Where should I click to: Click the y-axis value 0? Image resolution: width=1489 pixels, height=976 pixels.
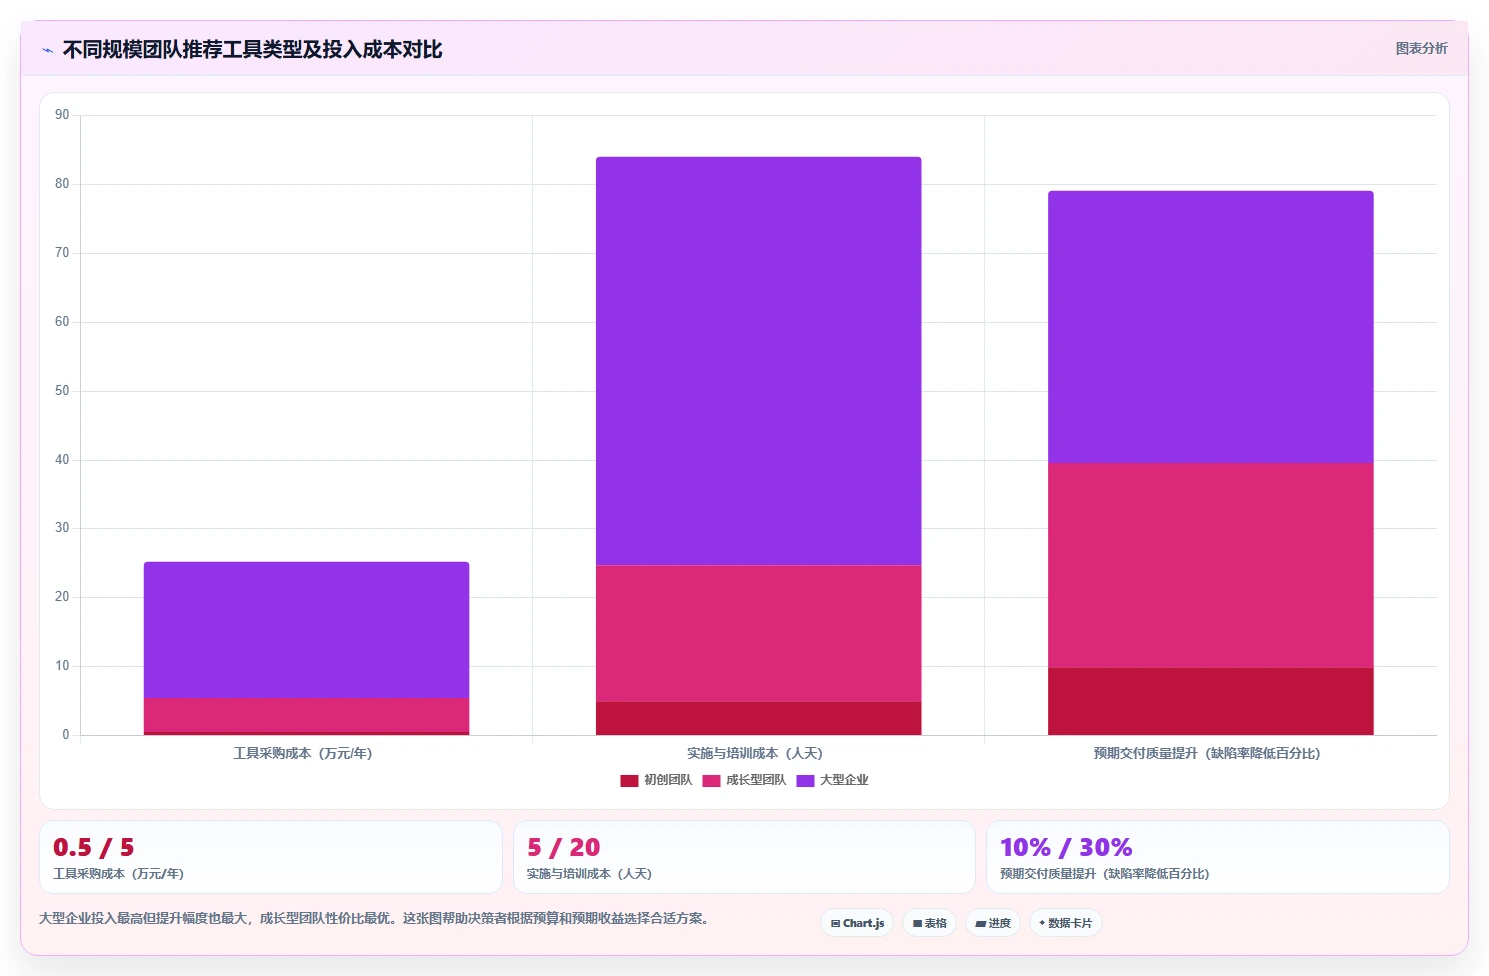[66, 735]
